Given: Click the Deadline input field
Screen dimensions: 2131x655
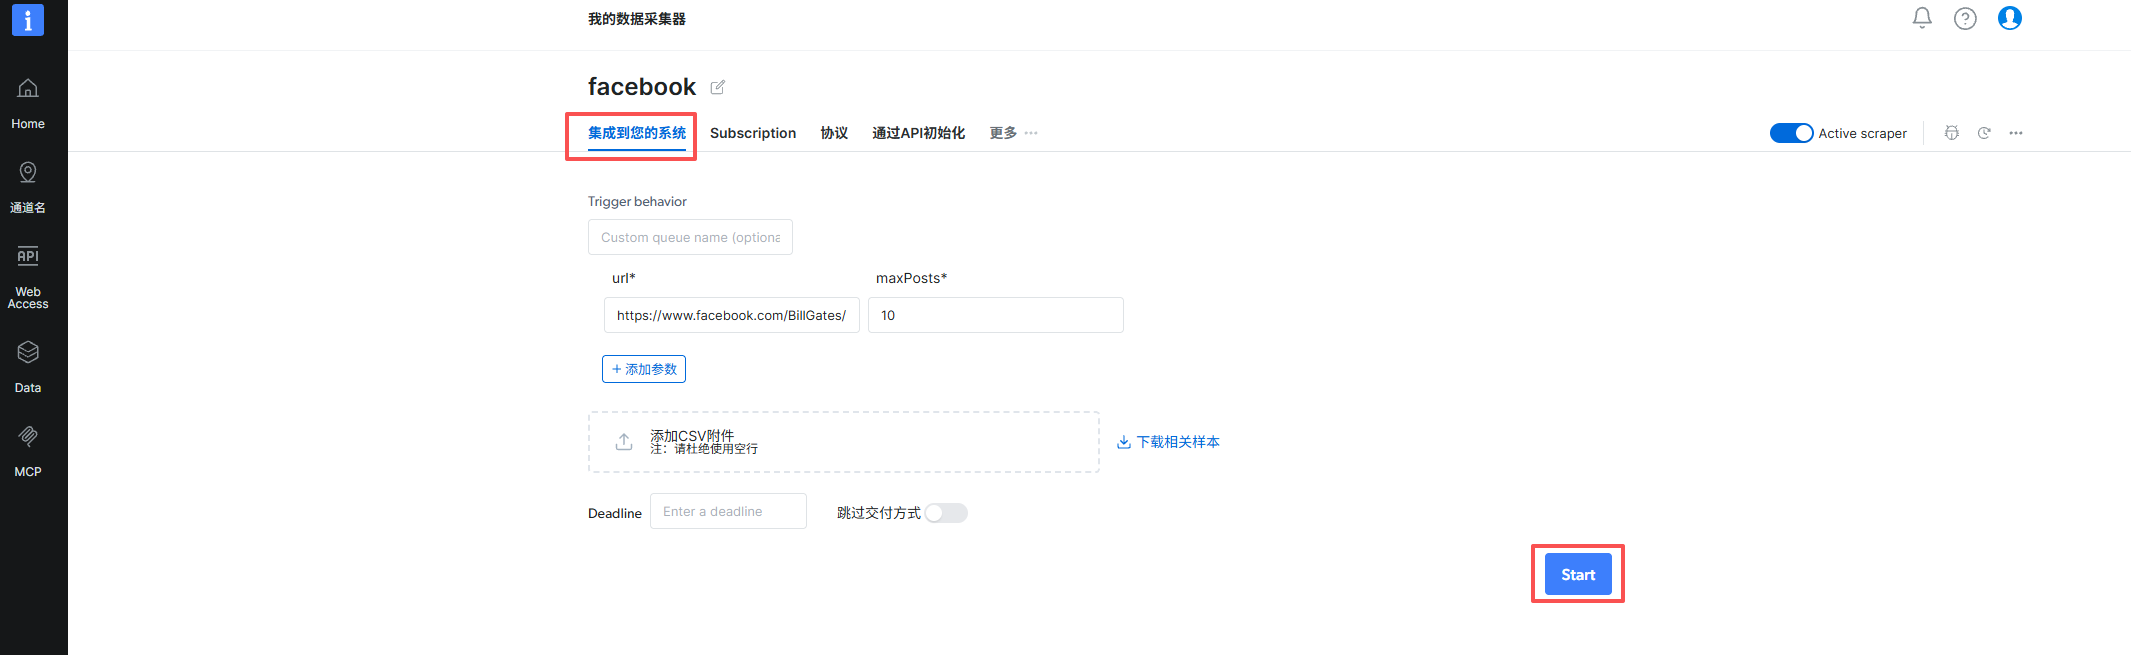Looking at the screenshot, I should click(x=728, y=511).
